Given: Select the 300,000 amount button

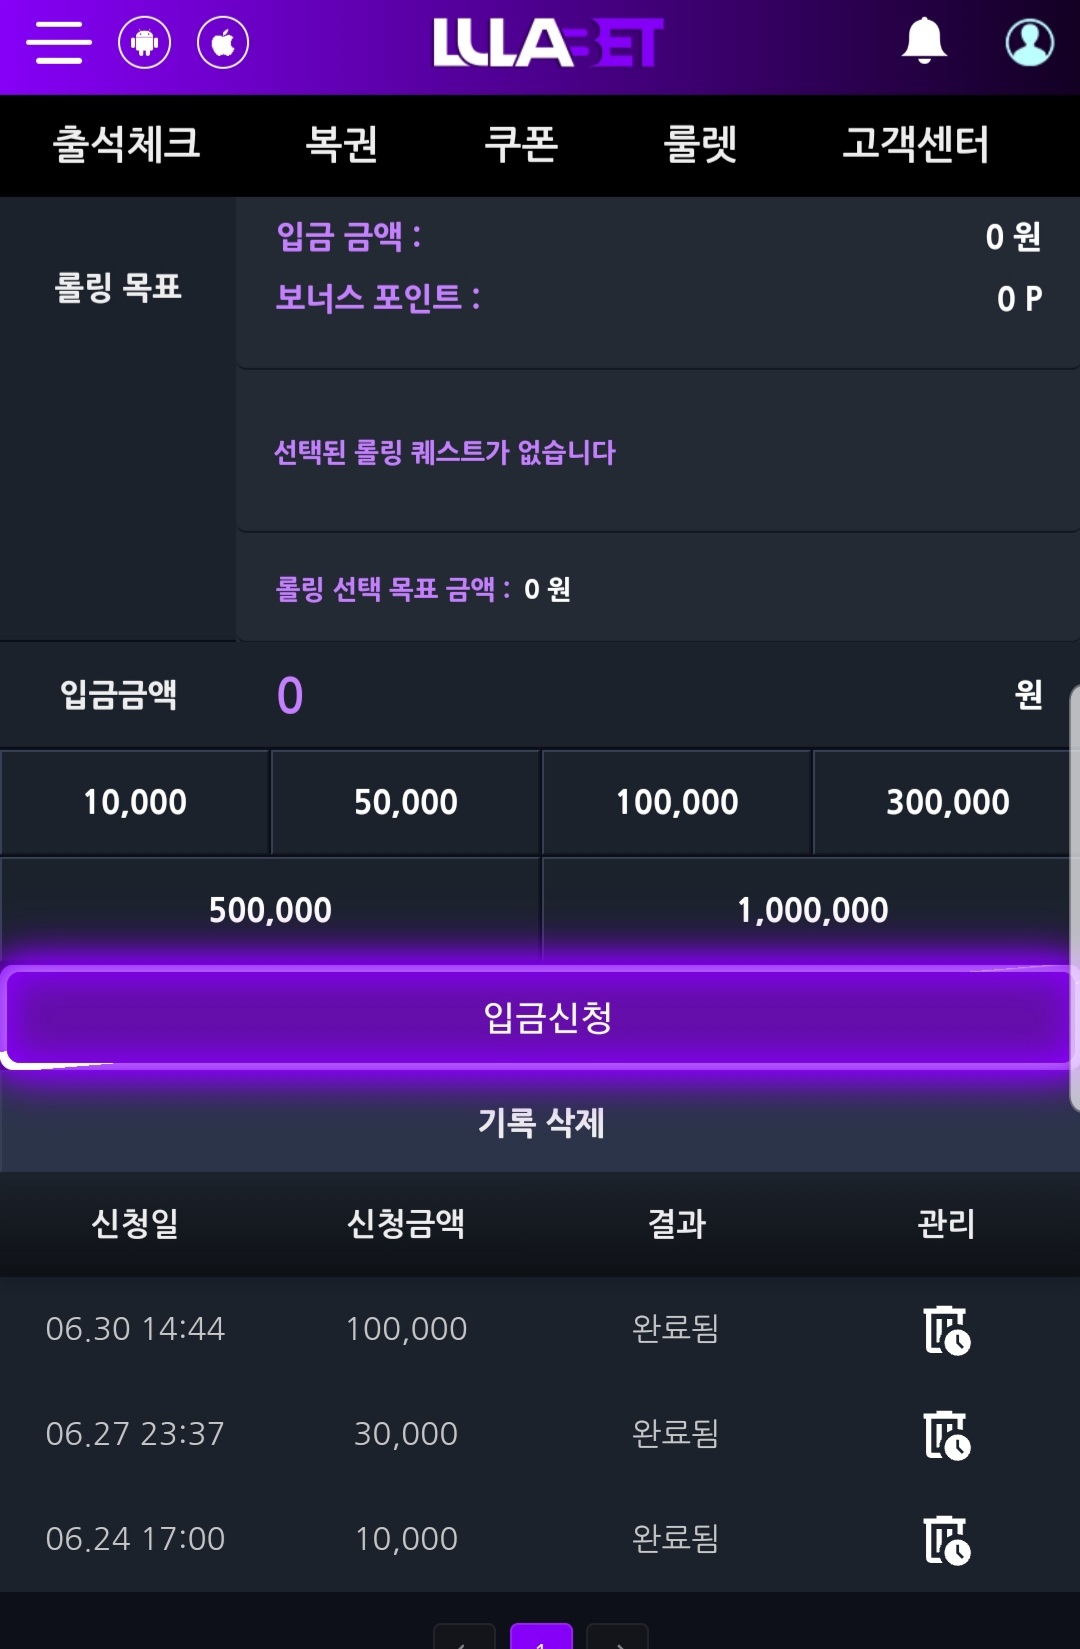Looking at the screenshot, I should [947, 802].
